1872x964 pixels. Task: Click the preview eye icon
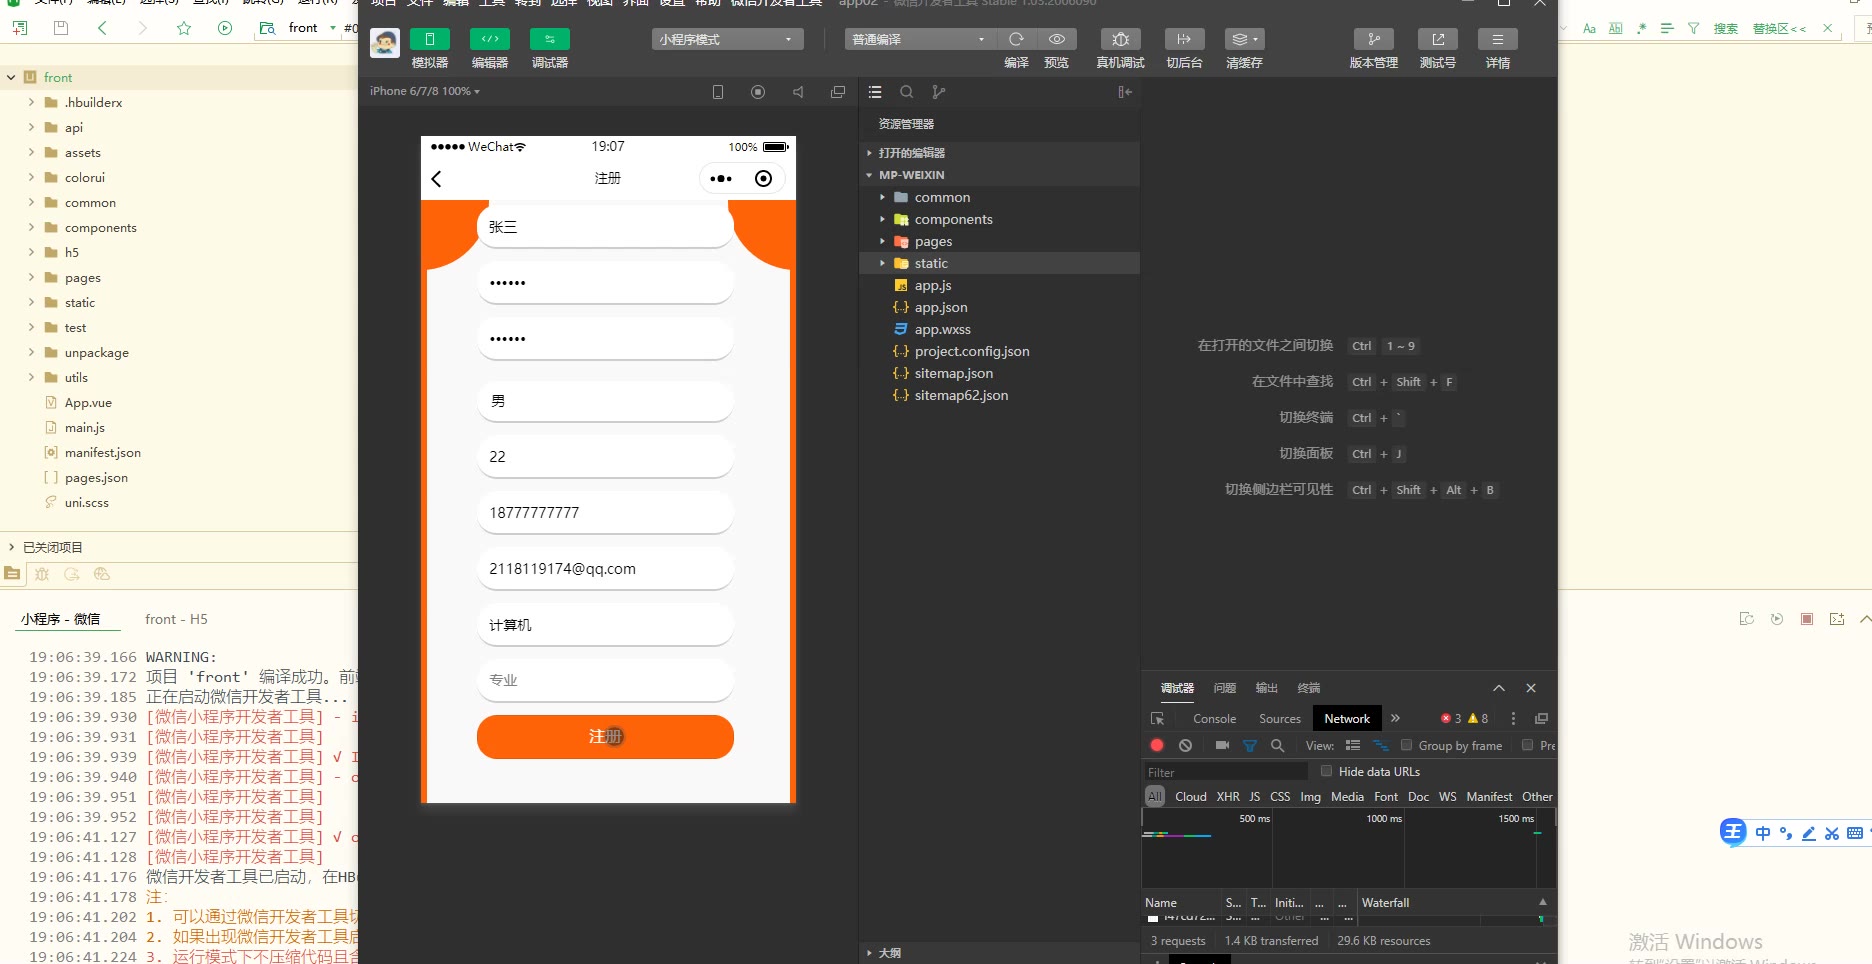click(1056, 39)
